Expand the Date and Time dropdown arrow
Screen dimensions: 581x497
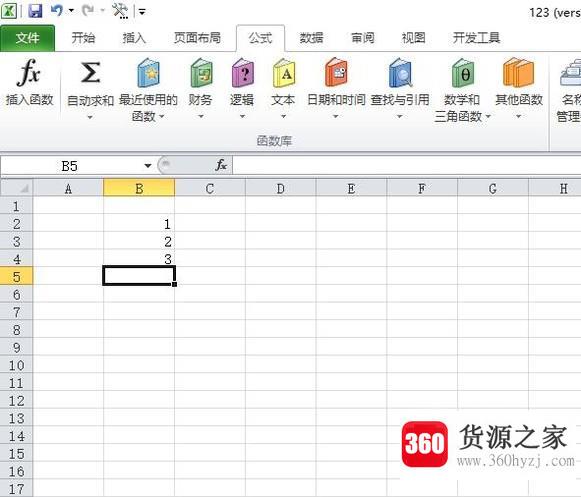(x=335, y=116)
